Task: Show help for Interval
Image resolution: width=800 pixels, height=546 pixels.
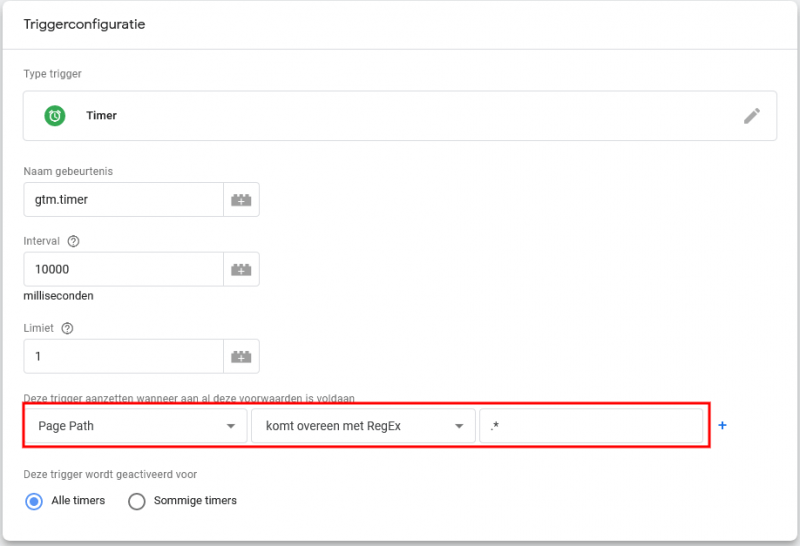Action: tap(73, 241)
